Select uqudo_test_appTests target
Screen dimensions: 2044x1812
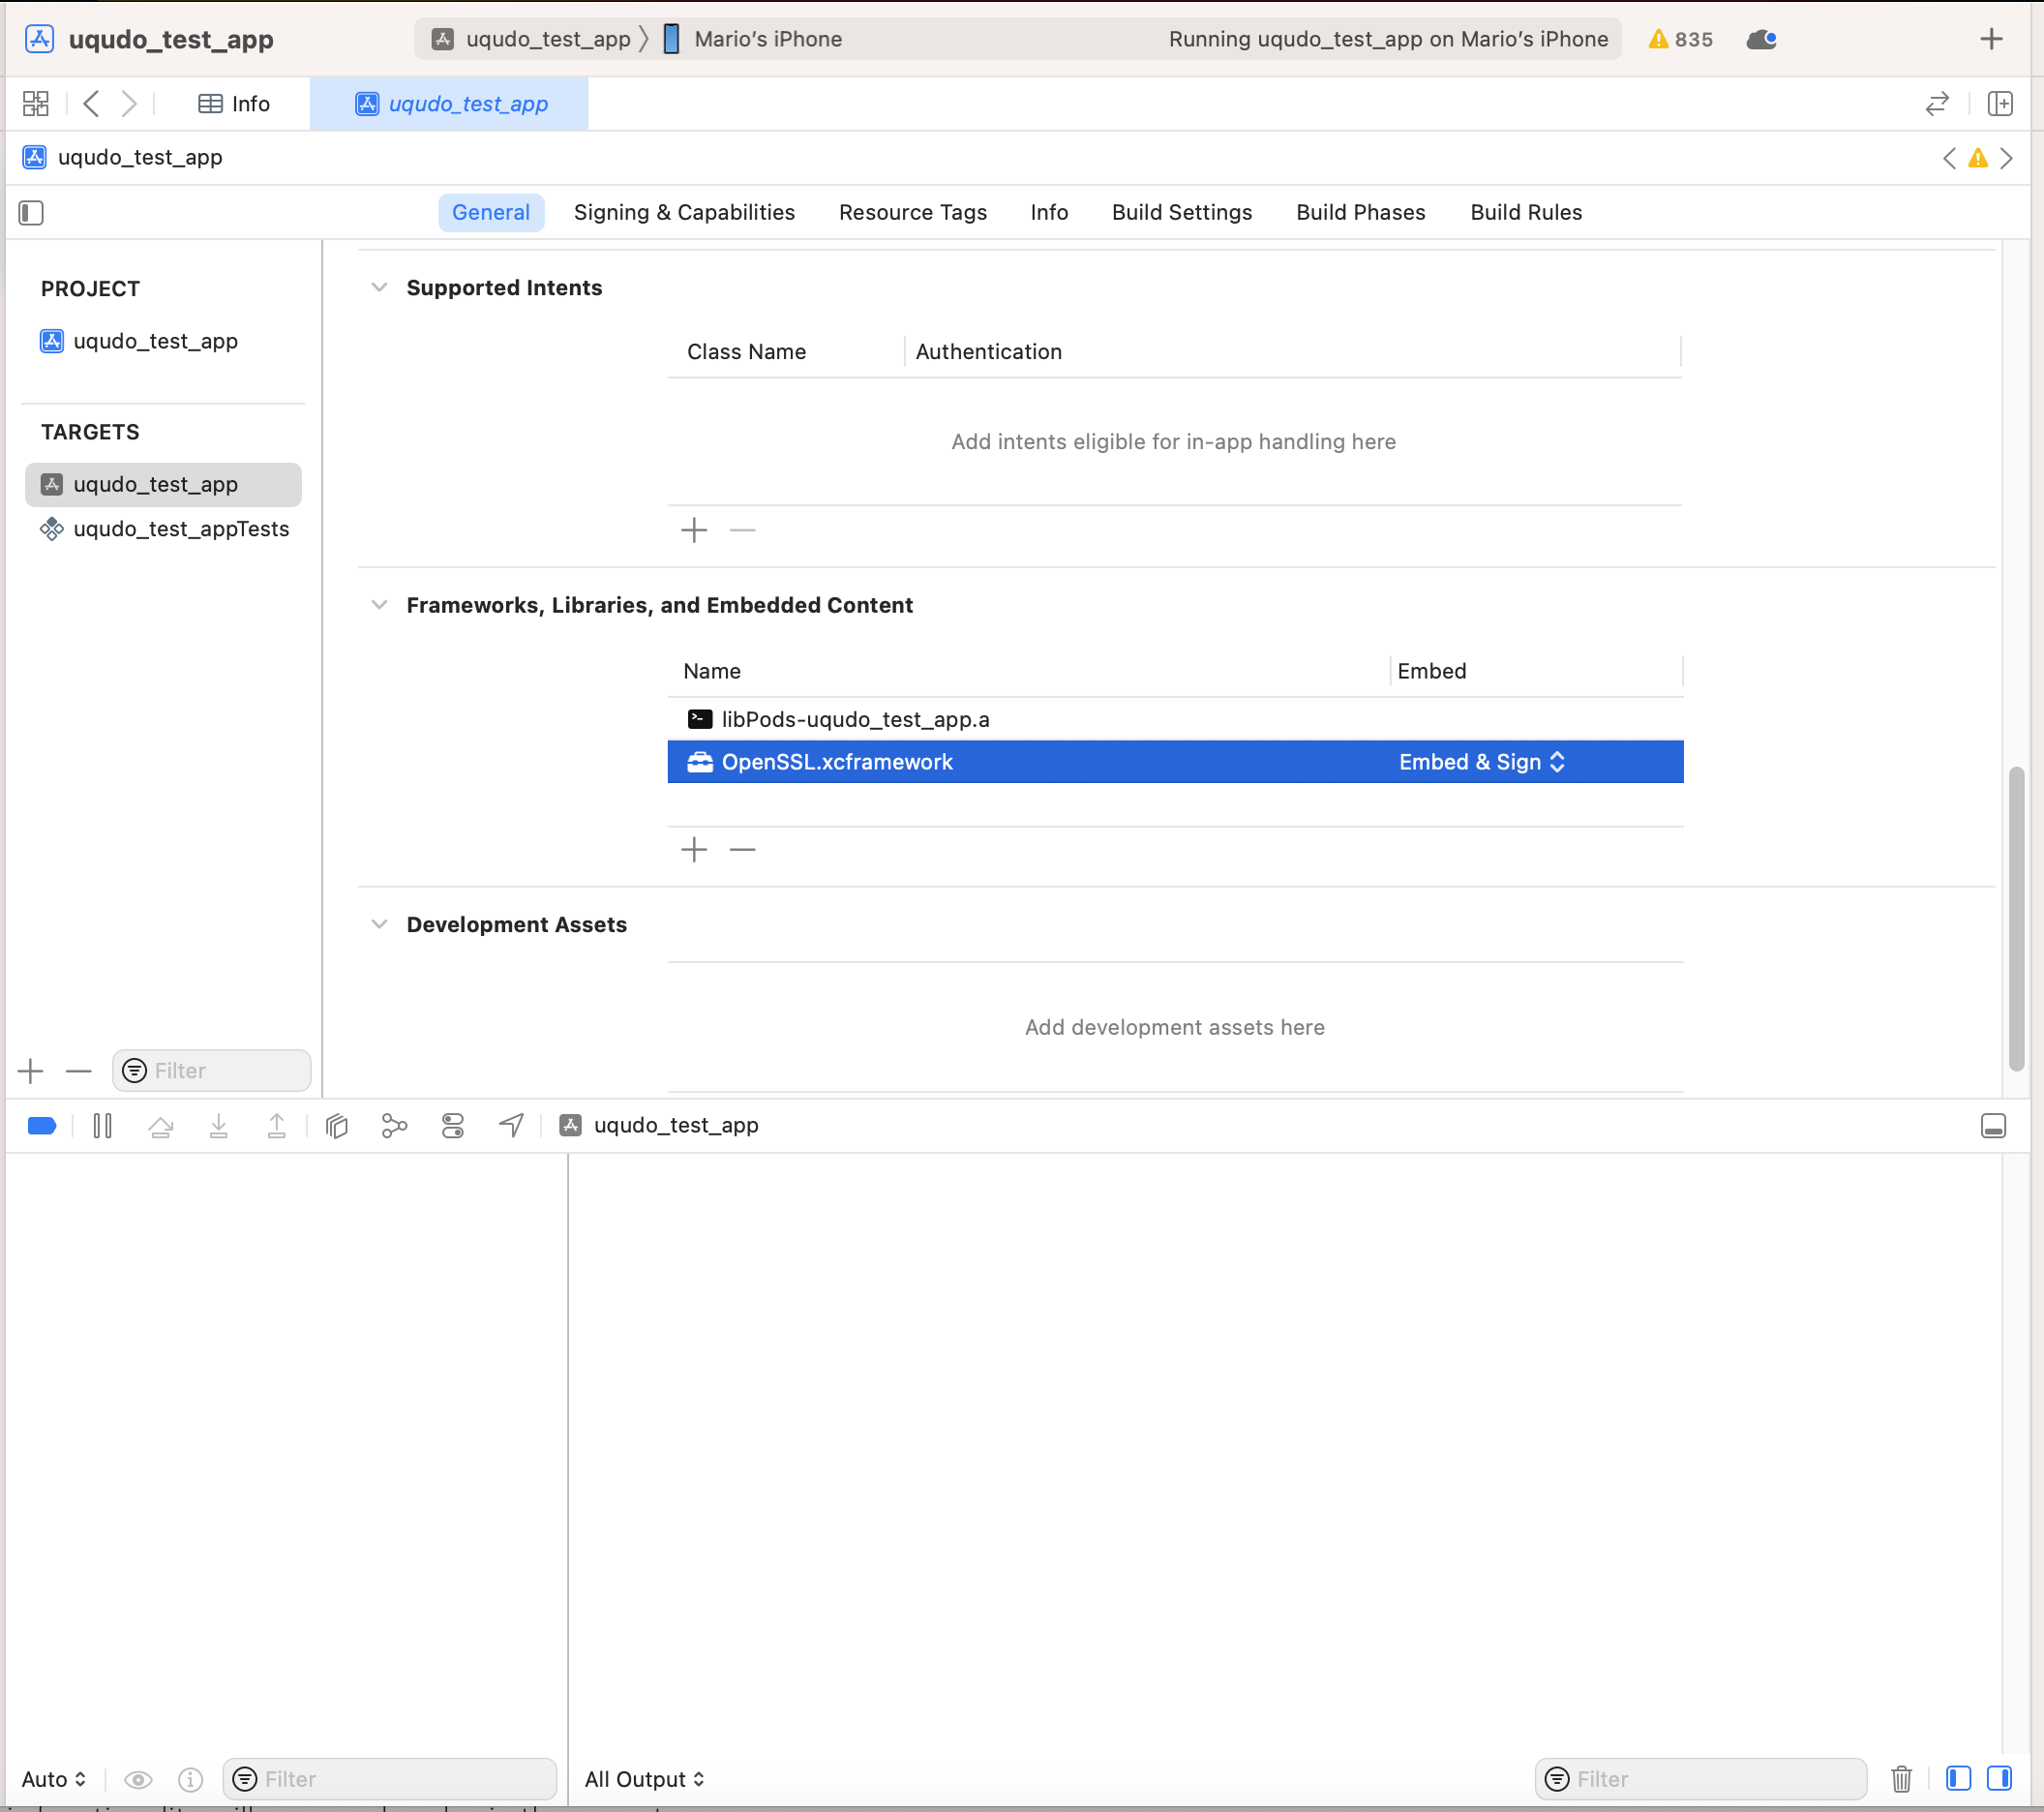point(180,529)
